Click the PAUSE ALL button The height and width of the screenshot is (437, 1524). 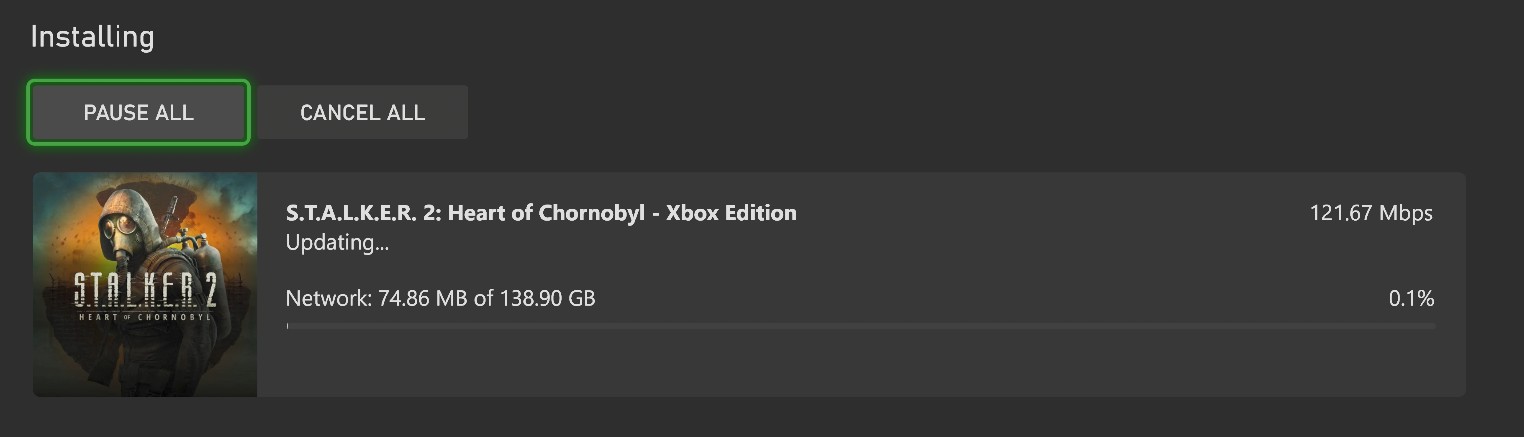(138, 113)
